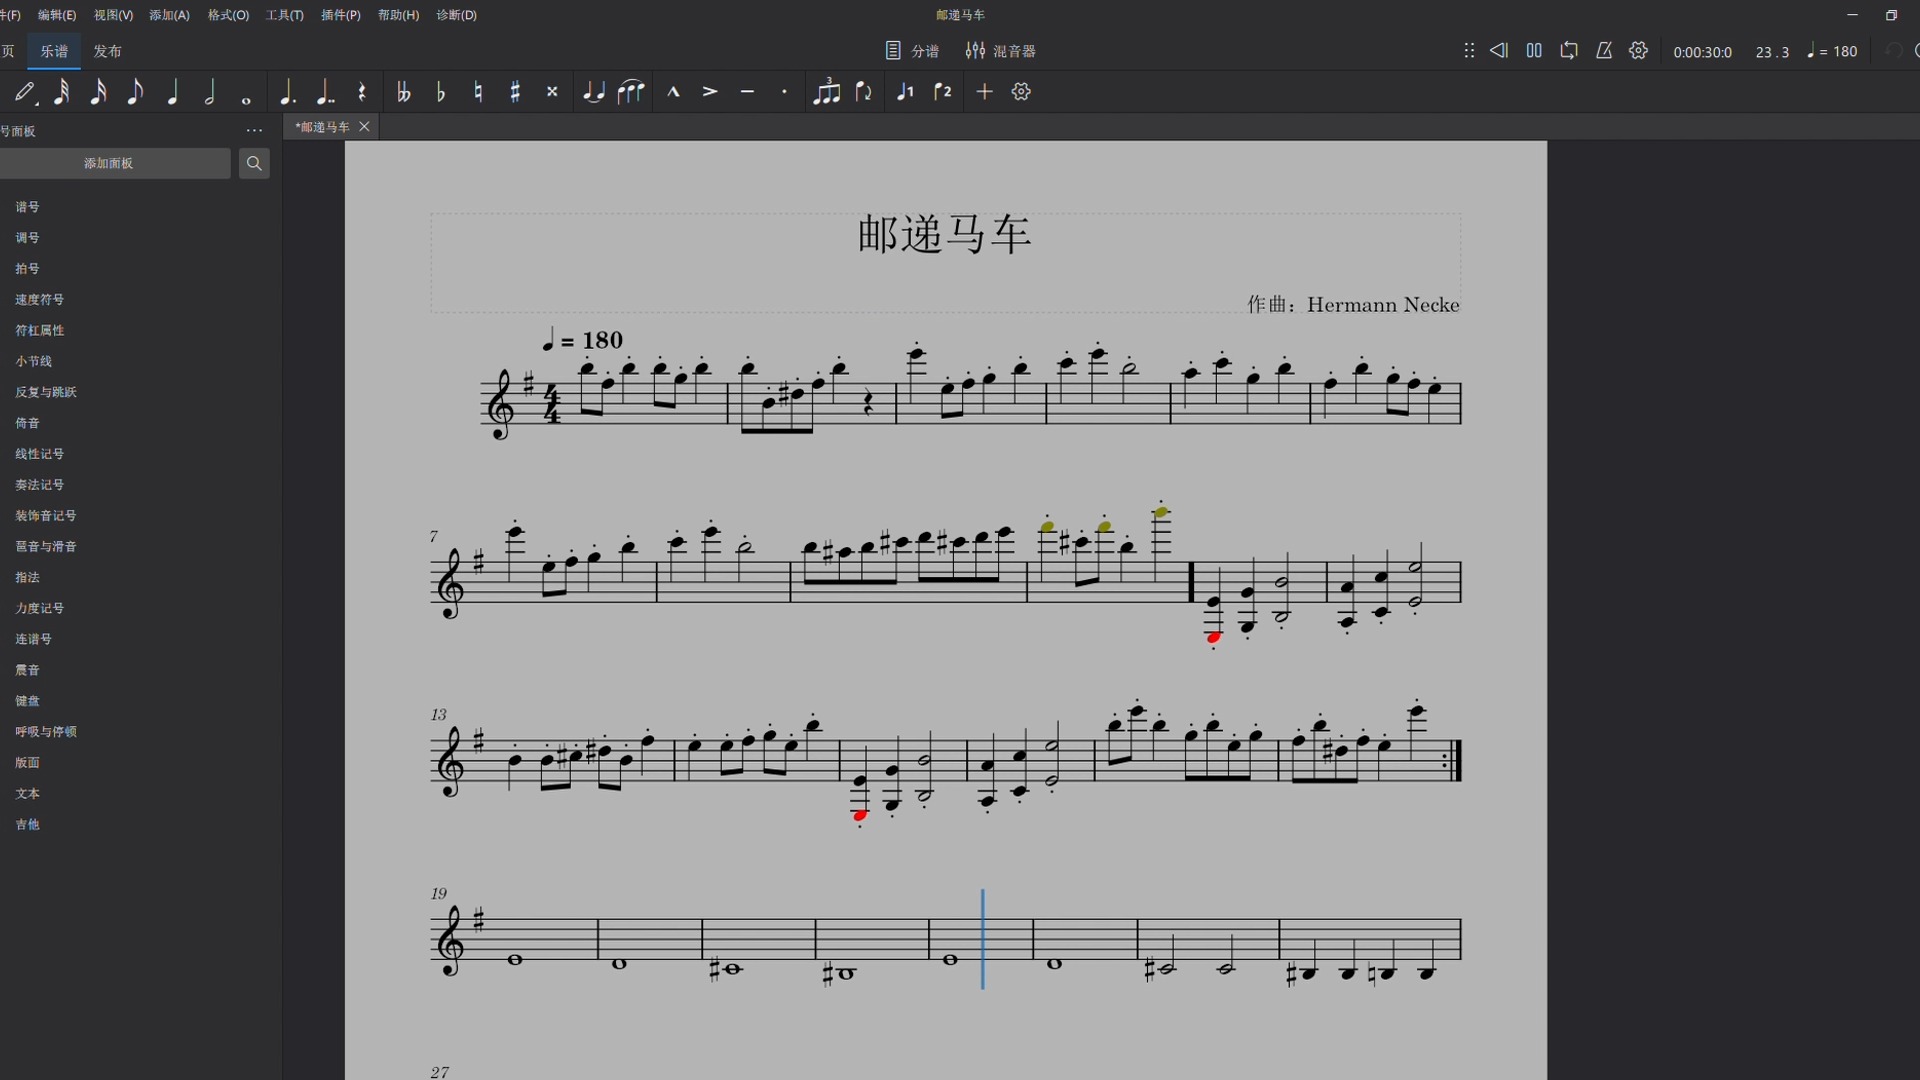The image size is (1920, 1080).
Task: Open the tuplet options
Action: coord(826,92)
